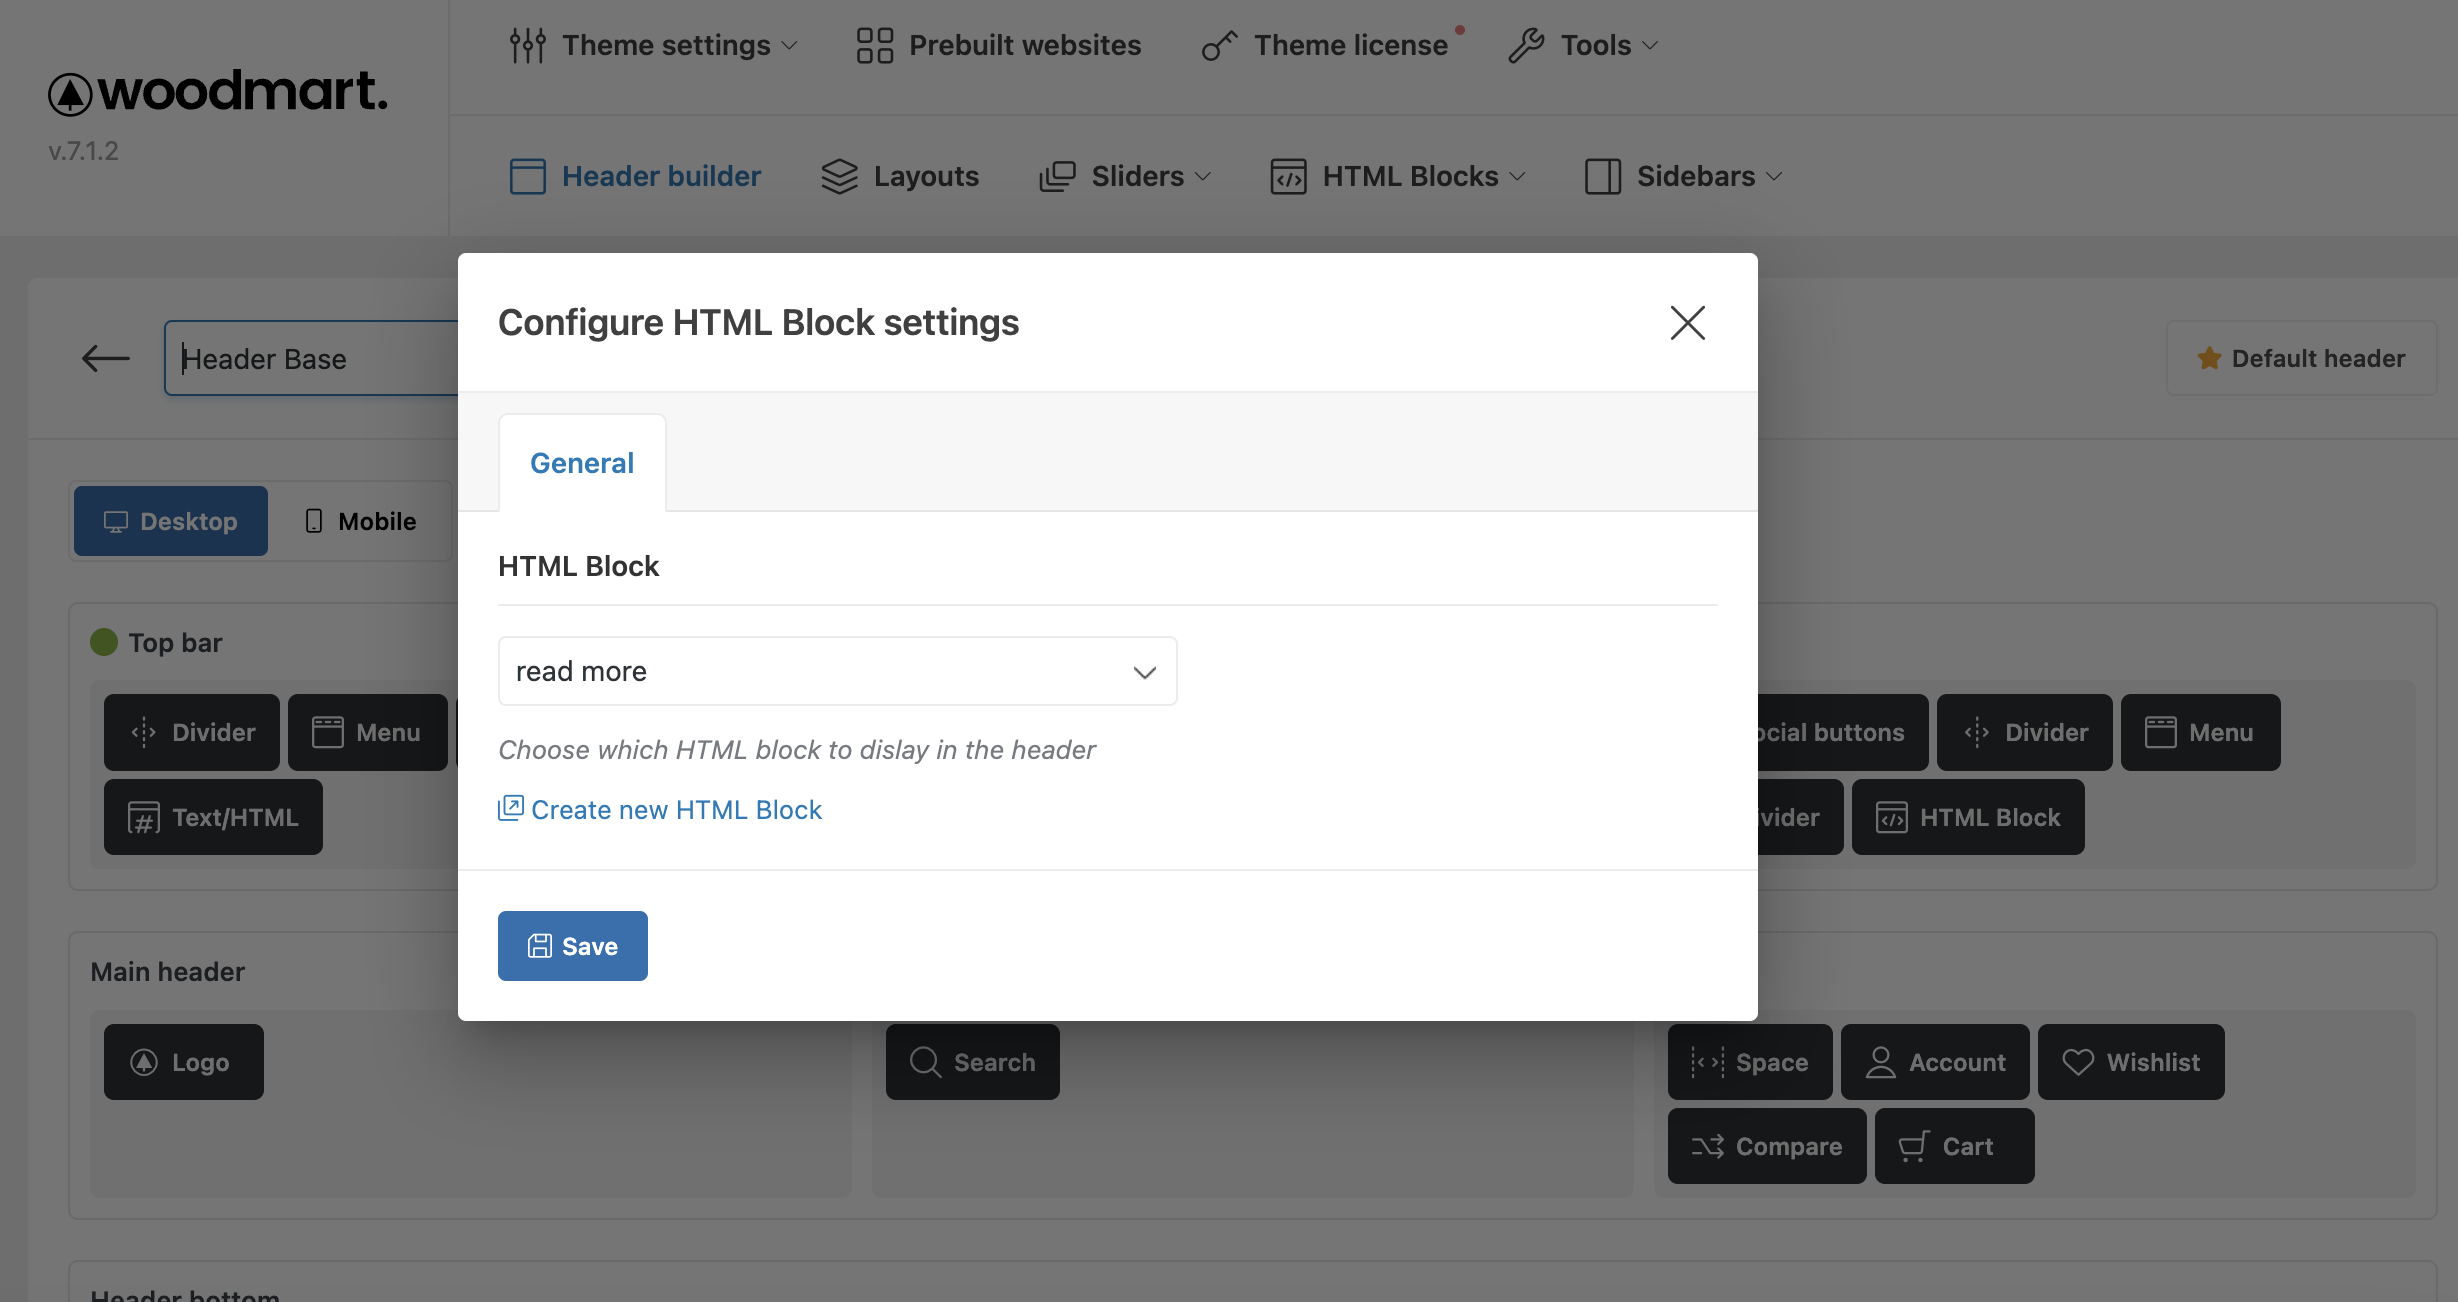
Task: Open Theme license menu item
Action: point(1325,45)
